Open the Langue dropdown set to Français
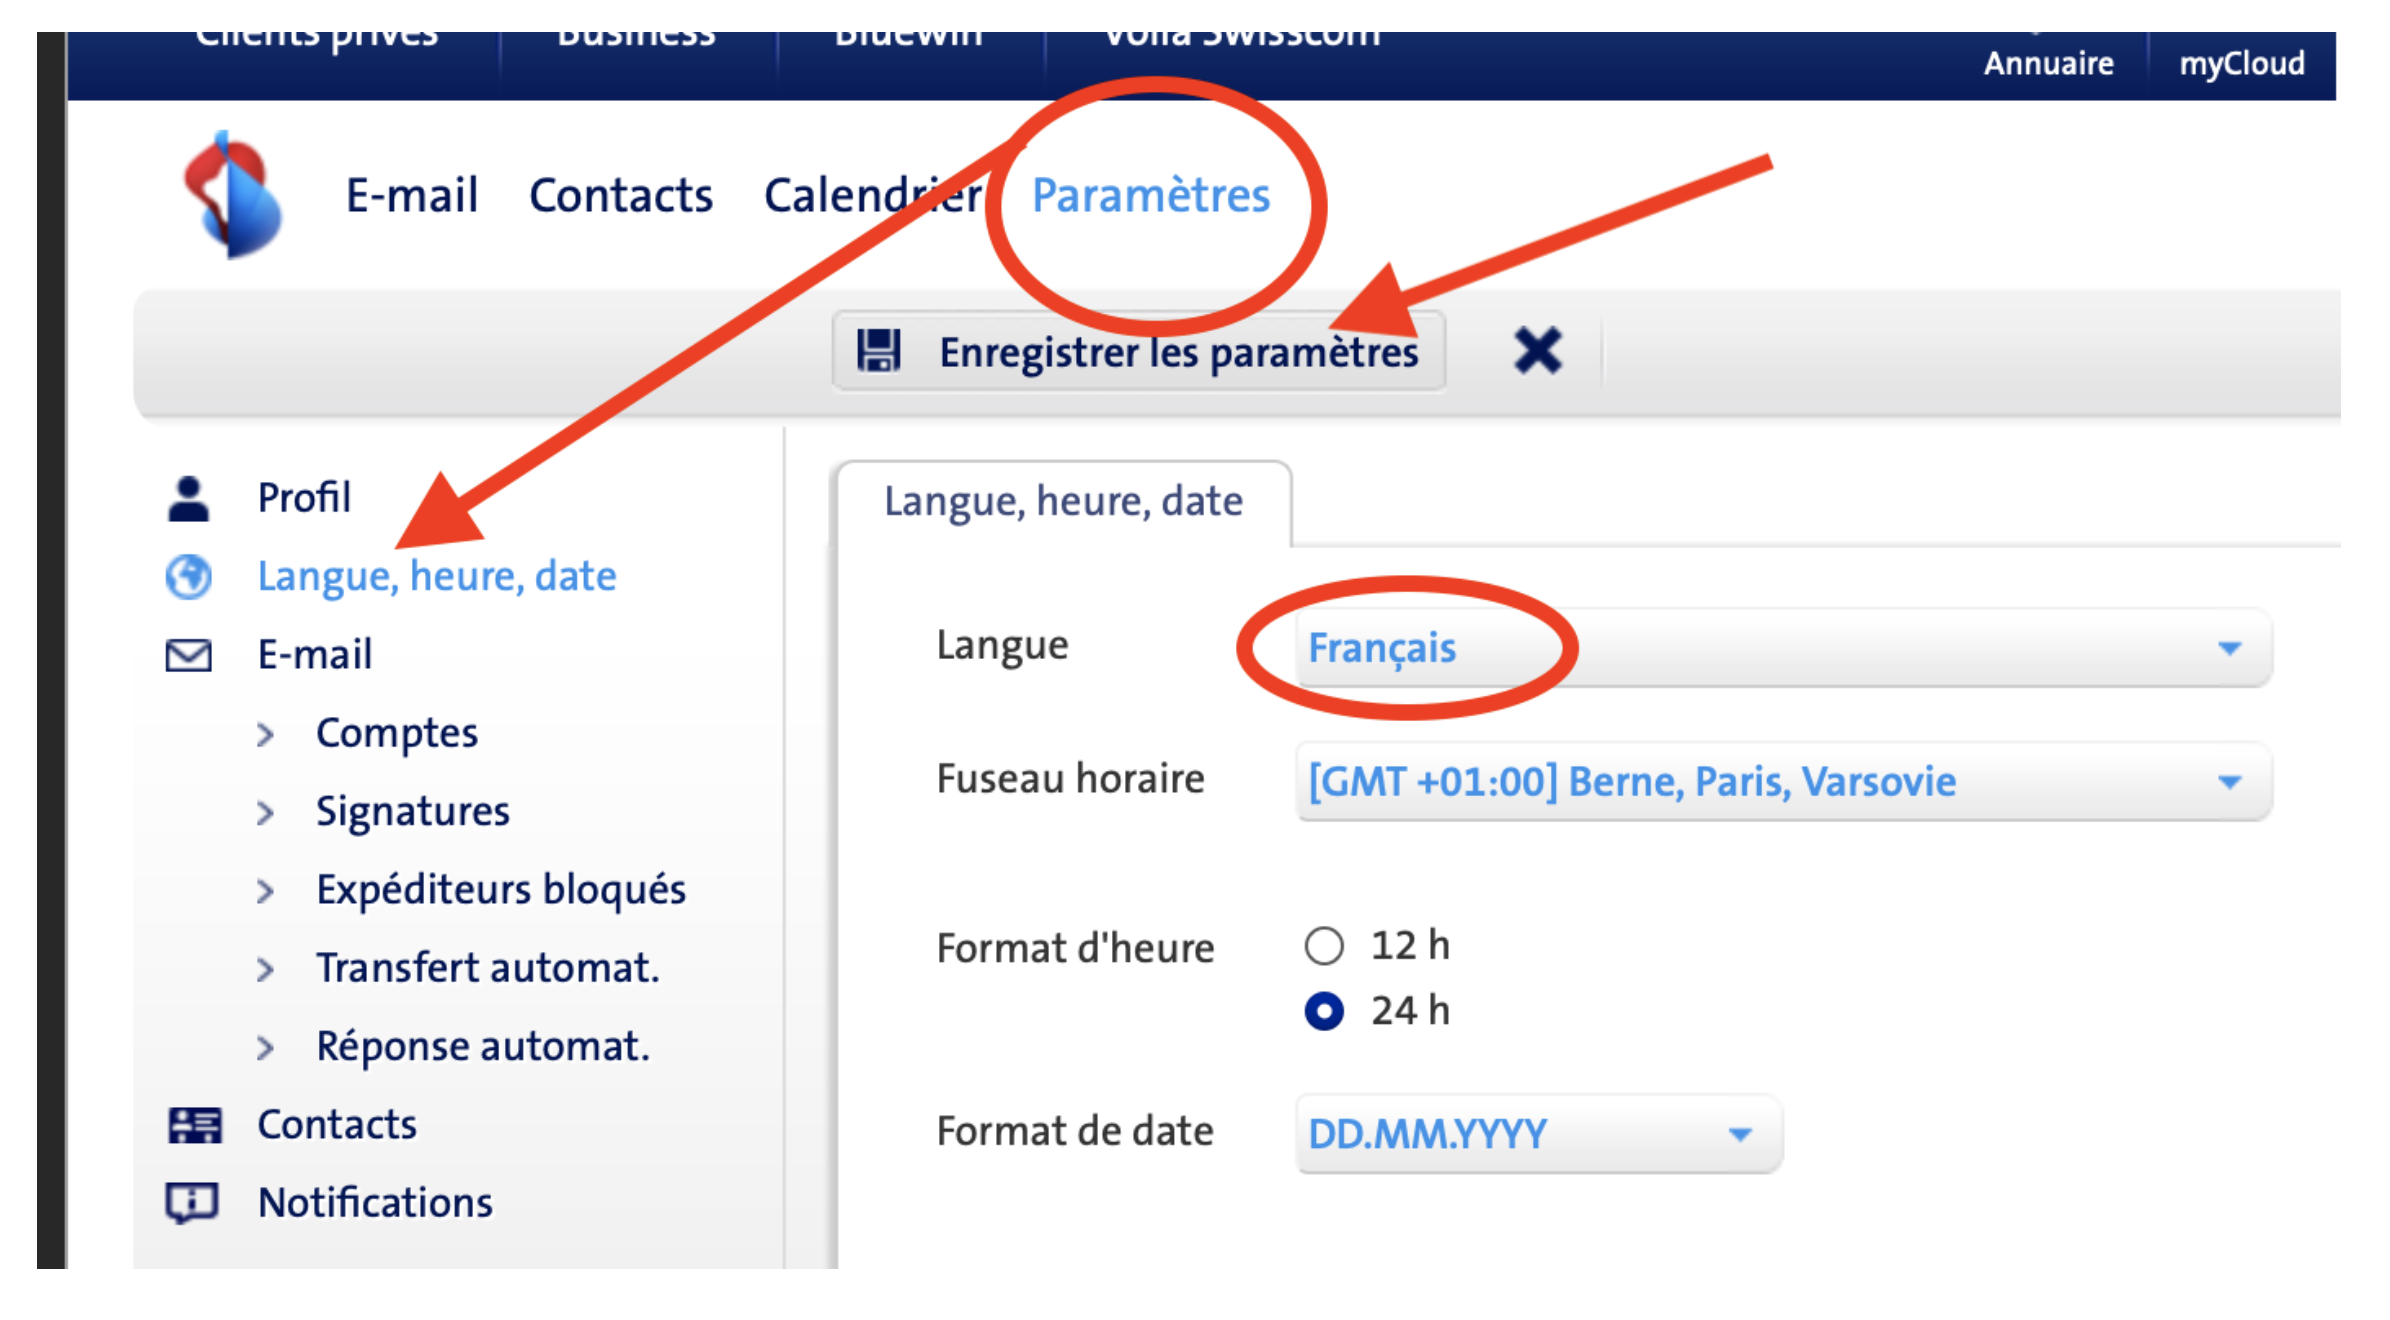 point(1782,648)
